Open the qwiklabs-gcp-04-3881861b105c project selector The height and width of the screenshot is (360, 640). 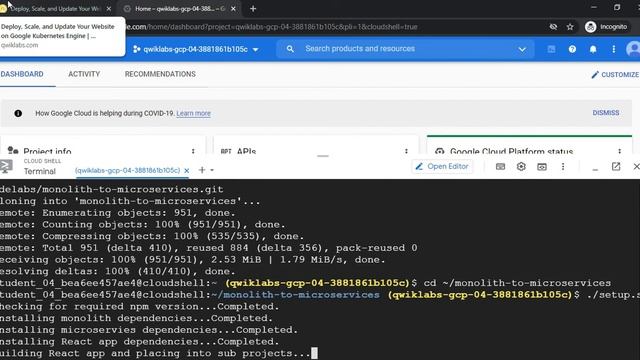[x=196, y=49]
